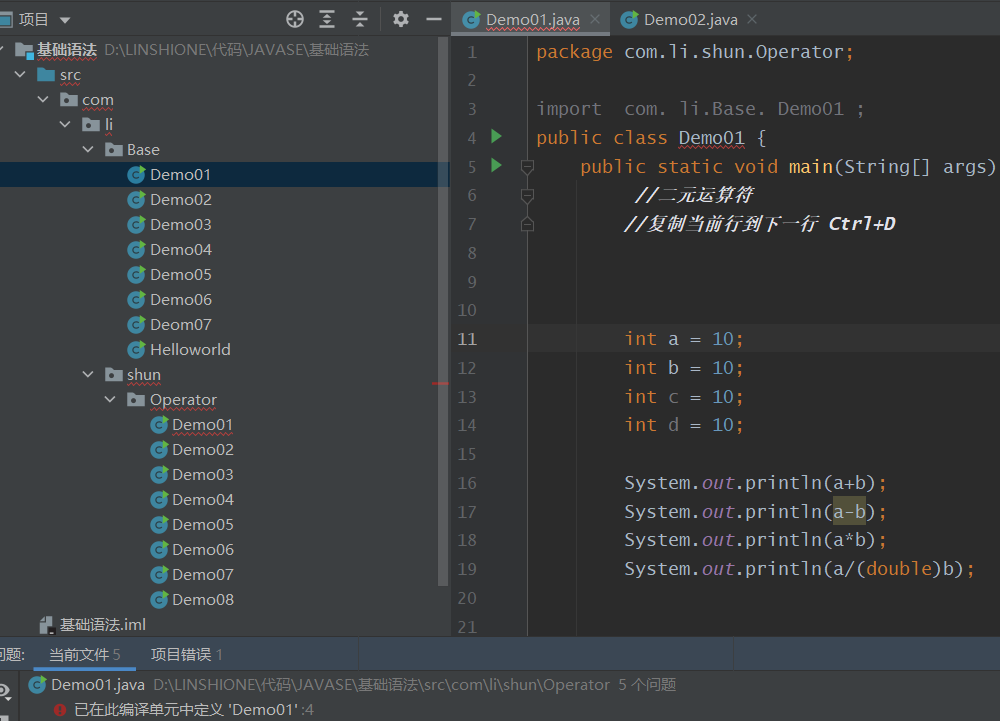Screen dimensions: 1000x721
Task: Fold the comment block at line 6
Action: tap(527, 196)
